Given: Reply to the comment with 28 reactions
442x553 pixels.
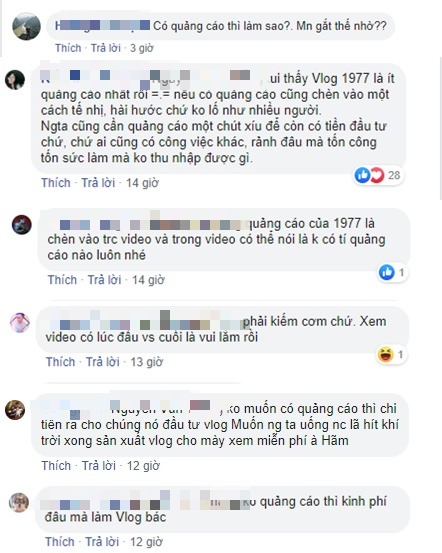Looking at the screenshot, I should 98,183.
